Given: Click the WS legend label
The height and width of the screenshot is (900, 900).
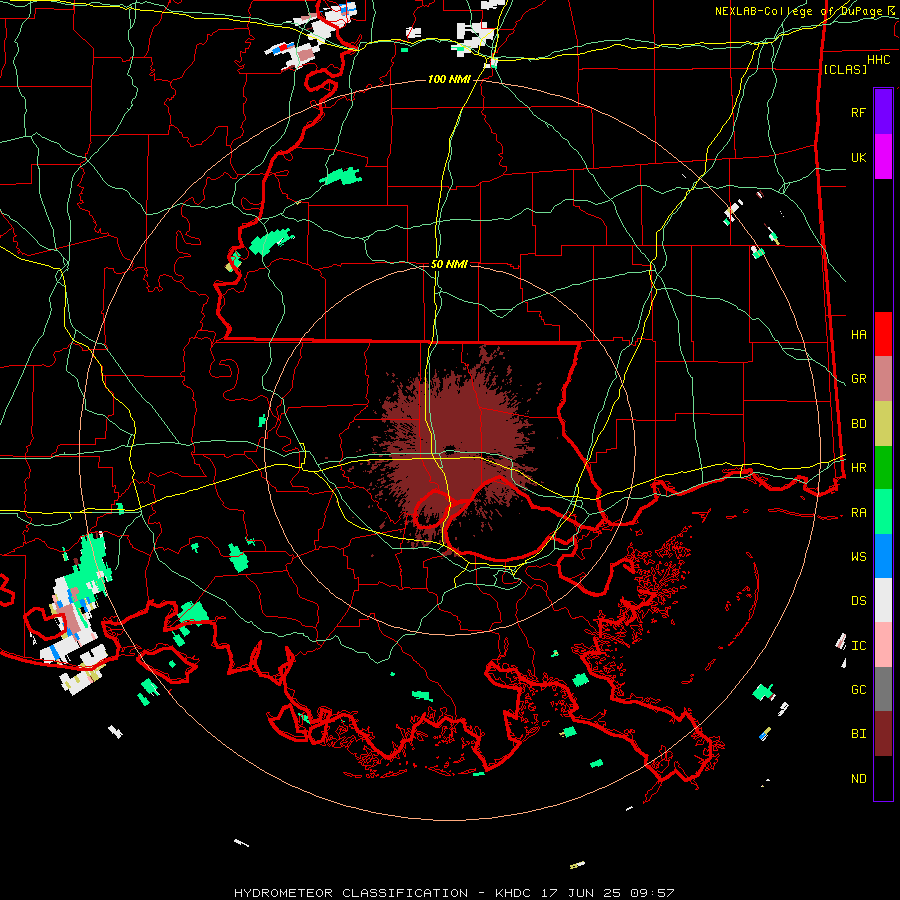Looking at the screenshot, I should tap(858, 557).
